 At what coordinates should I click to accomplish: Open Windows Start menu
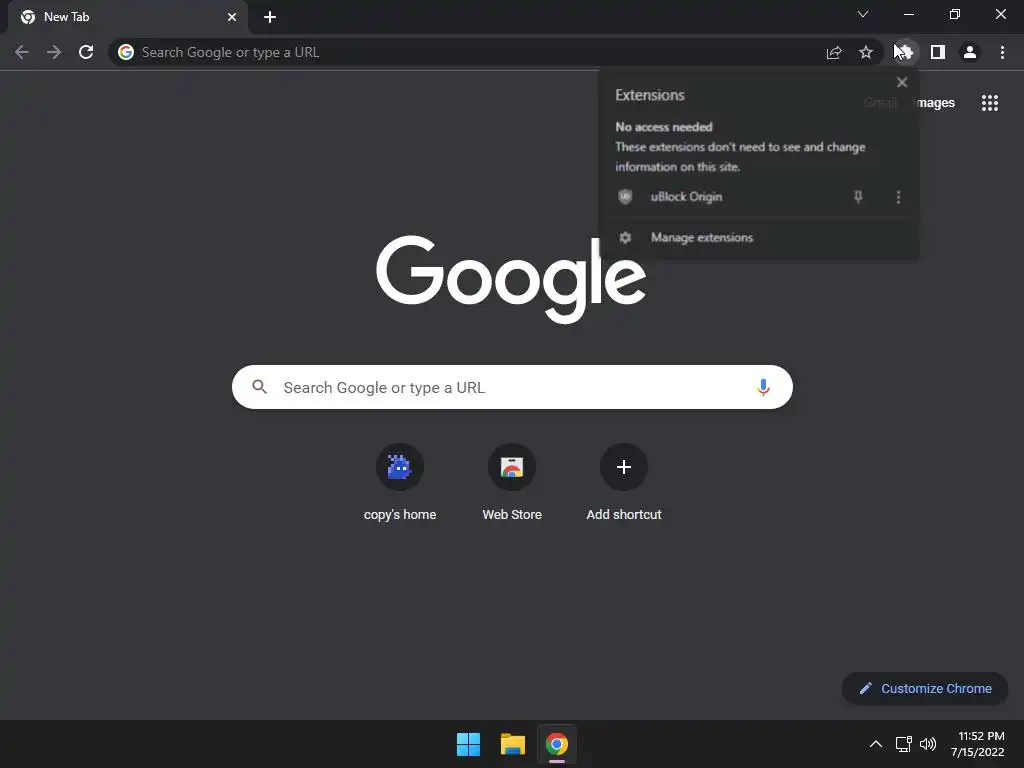point(468,744)
